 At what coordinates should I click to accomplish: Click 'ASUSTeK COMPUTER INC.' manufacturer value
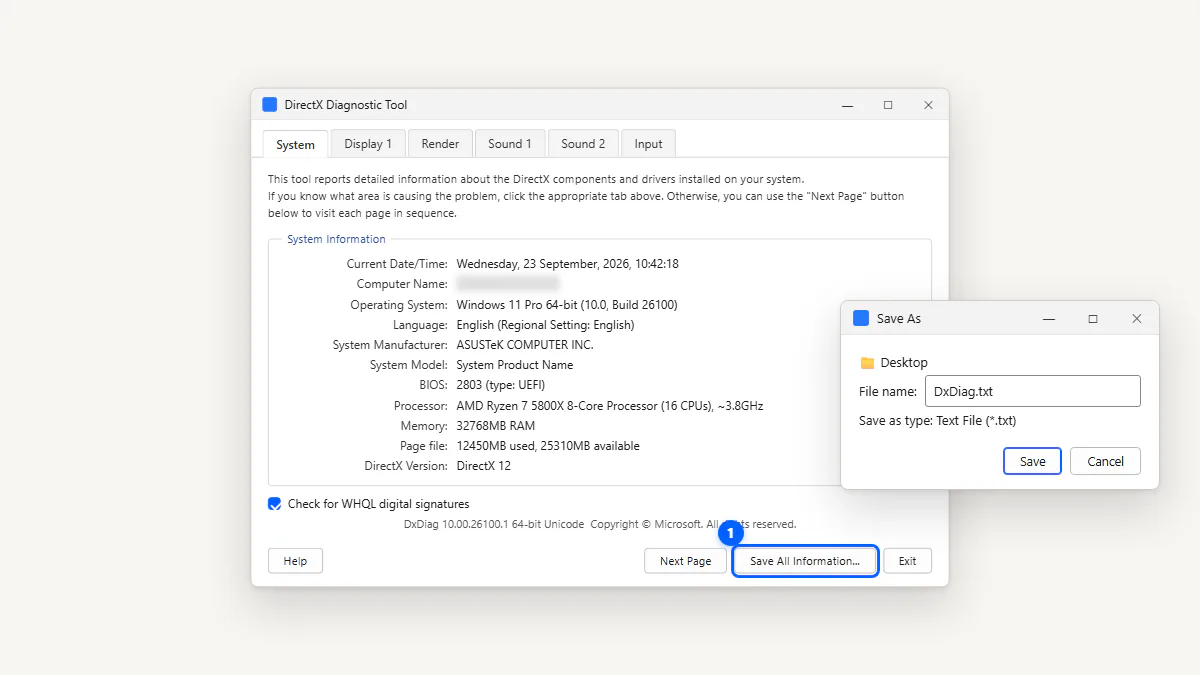[525, 345]
